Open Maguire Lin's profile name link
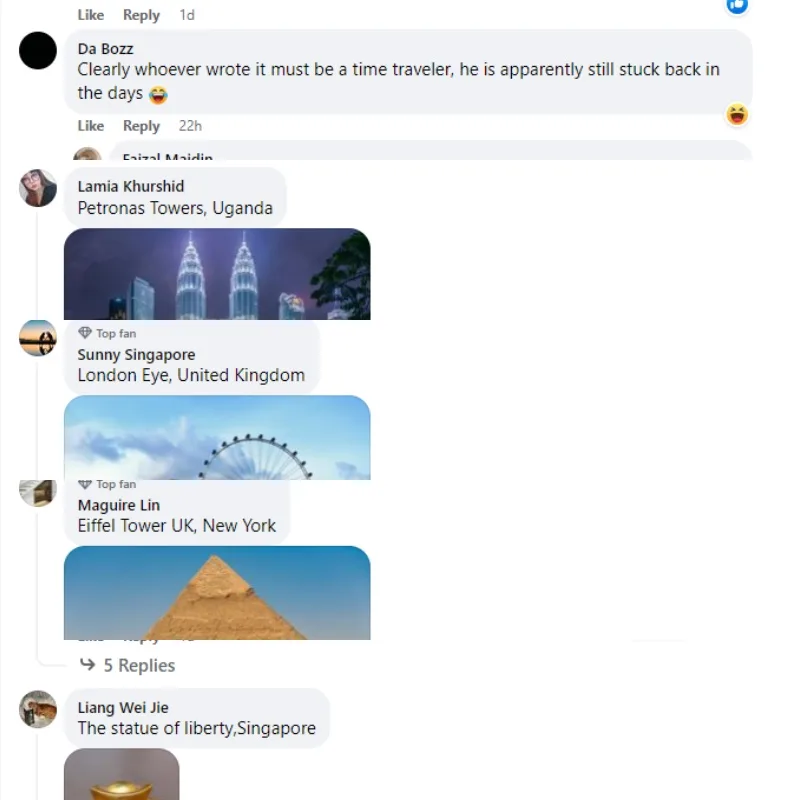This screenshot has width=800, height=800. [x=119, y=505]
